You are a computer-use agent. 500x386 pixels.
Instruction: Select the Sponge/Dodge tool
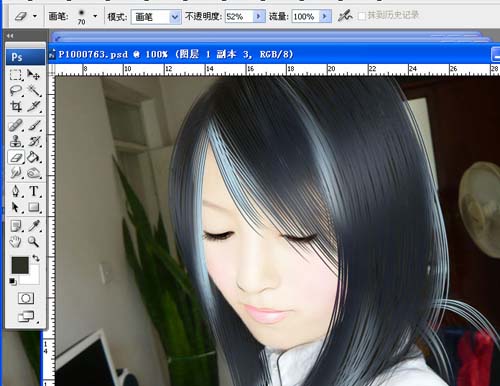[x=34, y=173]
